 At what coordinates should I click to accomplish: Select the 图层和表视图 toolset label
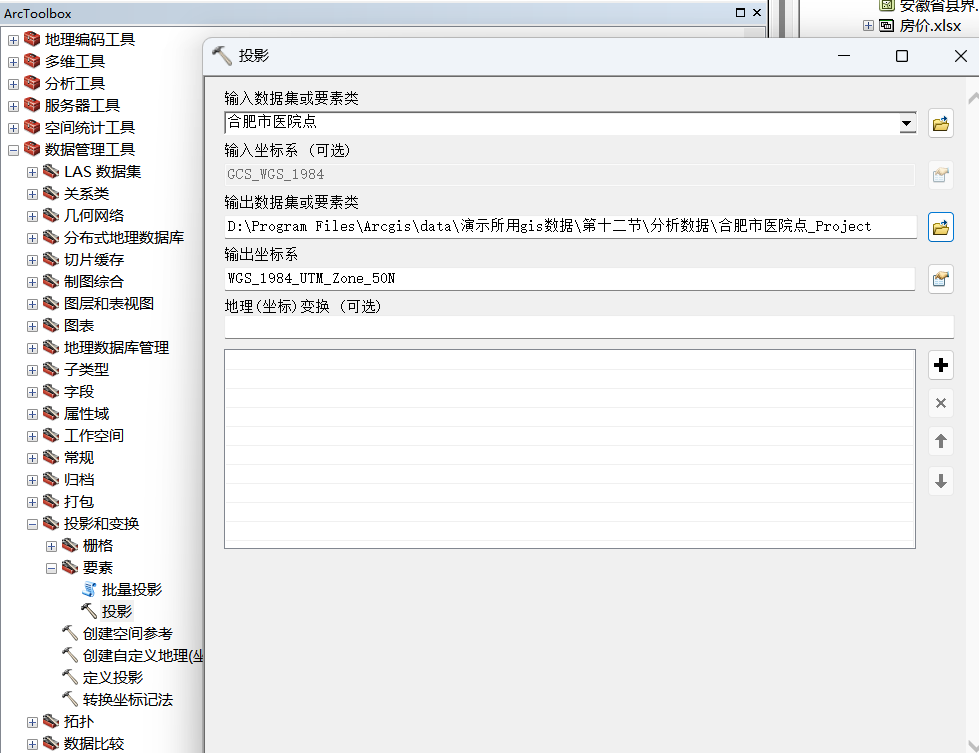[109, 303]
